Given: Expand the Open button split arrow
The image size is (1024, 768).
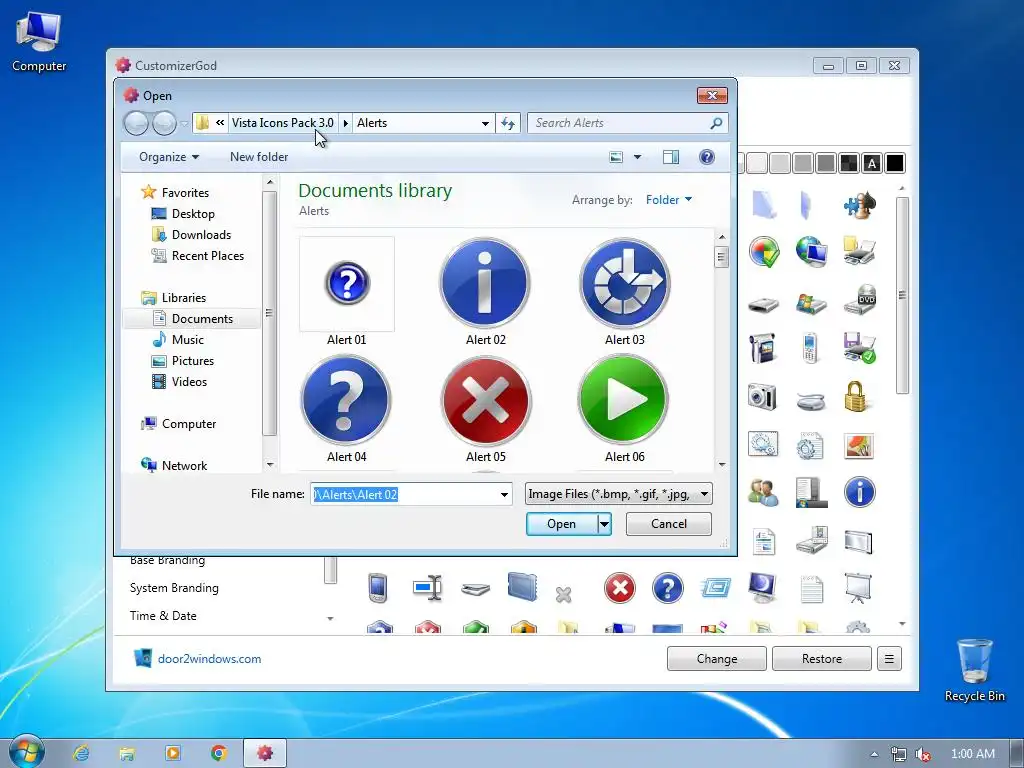Looking at the screenshot, I should [x=605, y=524].
